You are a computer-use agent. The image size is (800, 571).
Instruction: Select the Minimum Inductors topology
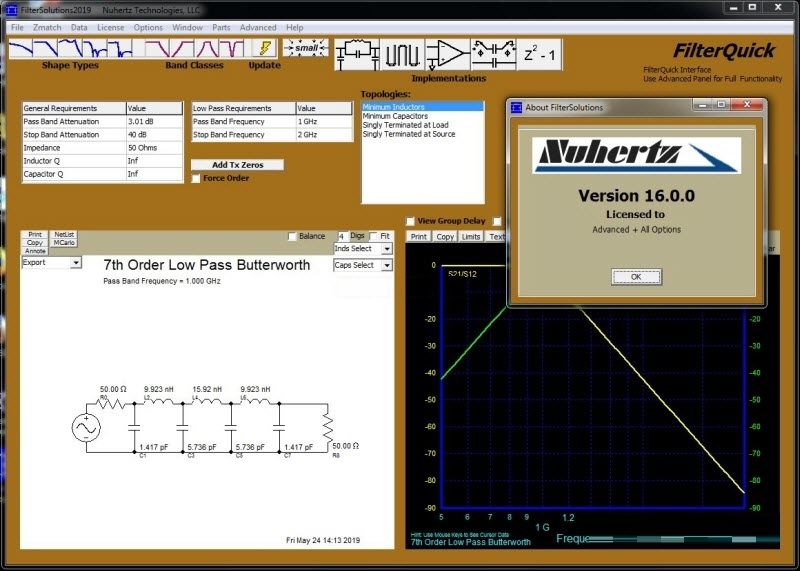(x=422, y=107)
